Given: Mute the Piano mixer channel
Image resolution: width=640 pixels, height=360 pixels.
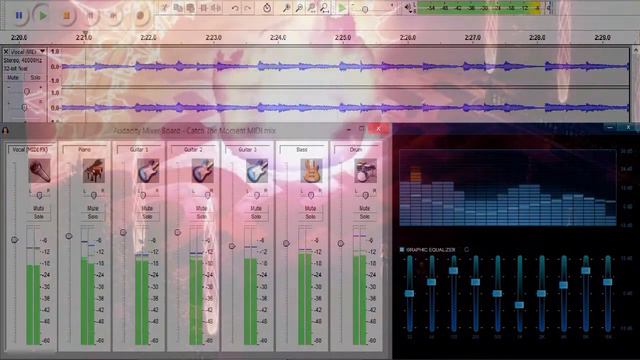Looking at the screenshot, I should point(93,208).
